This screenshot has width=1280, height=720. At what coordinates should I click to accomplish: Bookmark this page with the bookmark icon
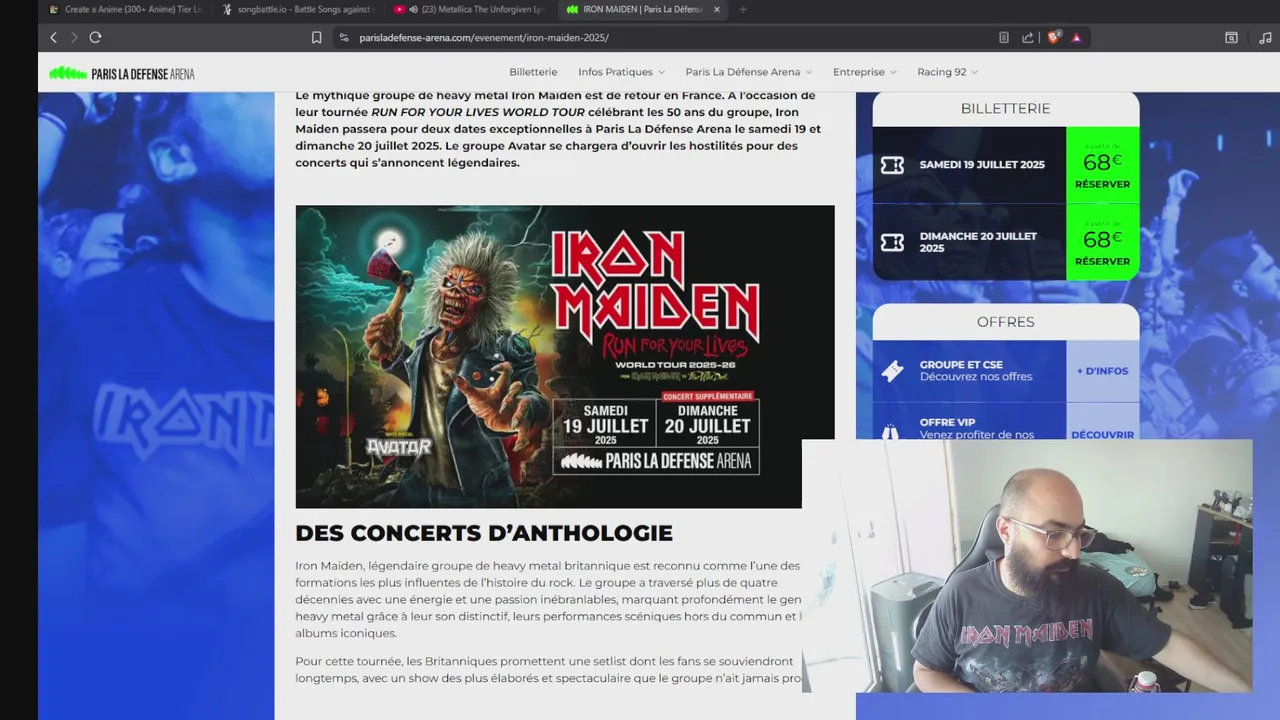(x=316, y=37)
